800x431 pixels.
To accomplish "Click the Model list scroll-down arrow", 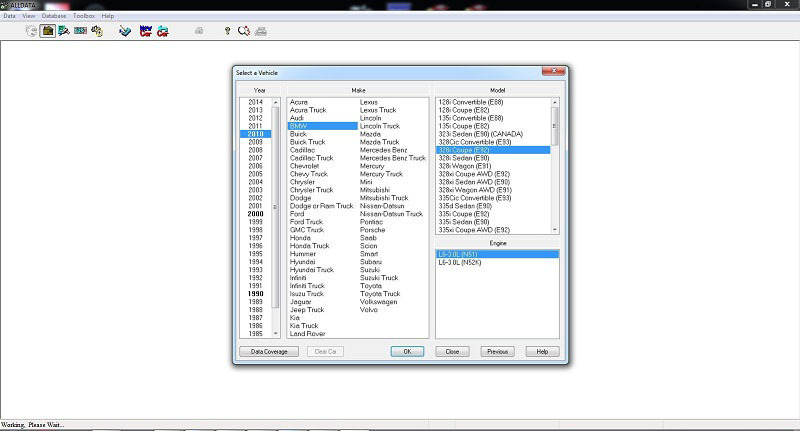I will tap(555, 229).
